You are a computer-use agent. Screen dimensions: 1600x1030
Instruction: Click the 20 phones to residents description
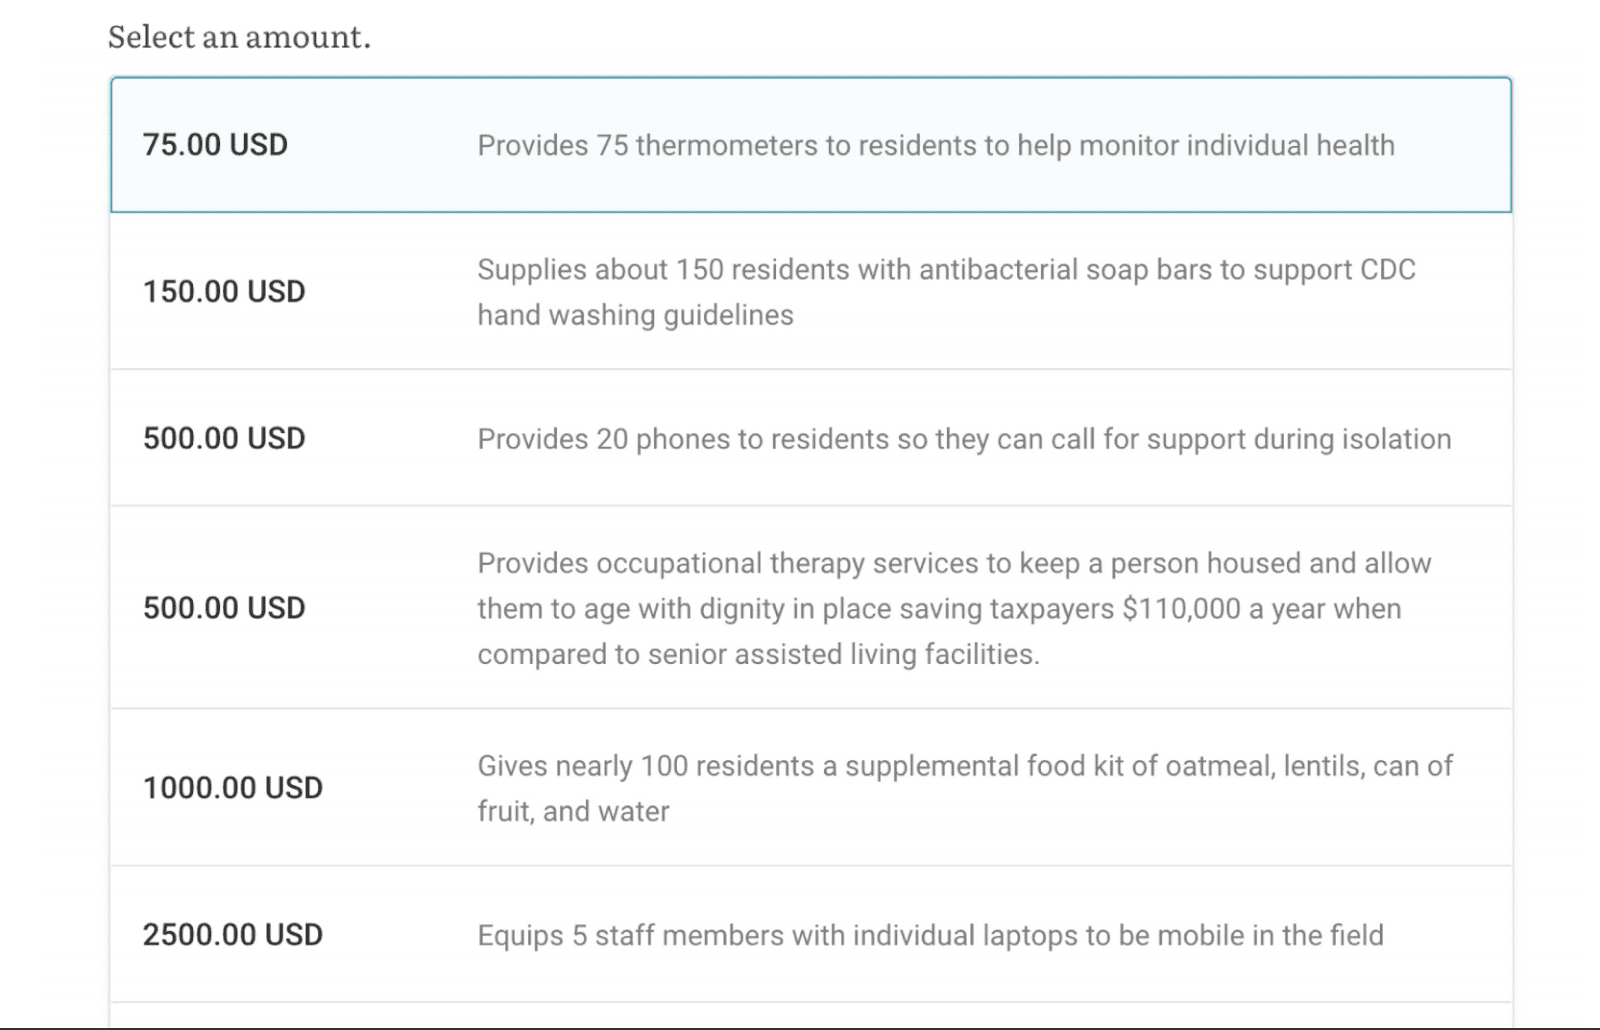click(x=963, y=439)
